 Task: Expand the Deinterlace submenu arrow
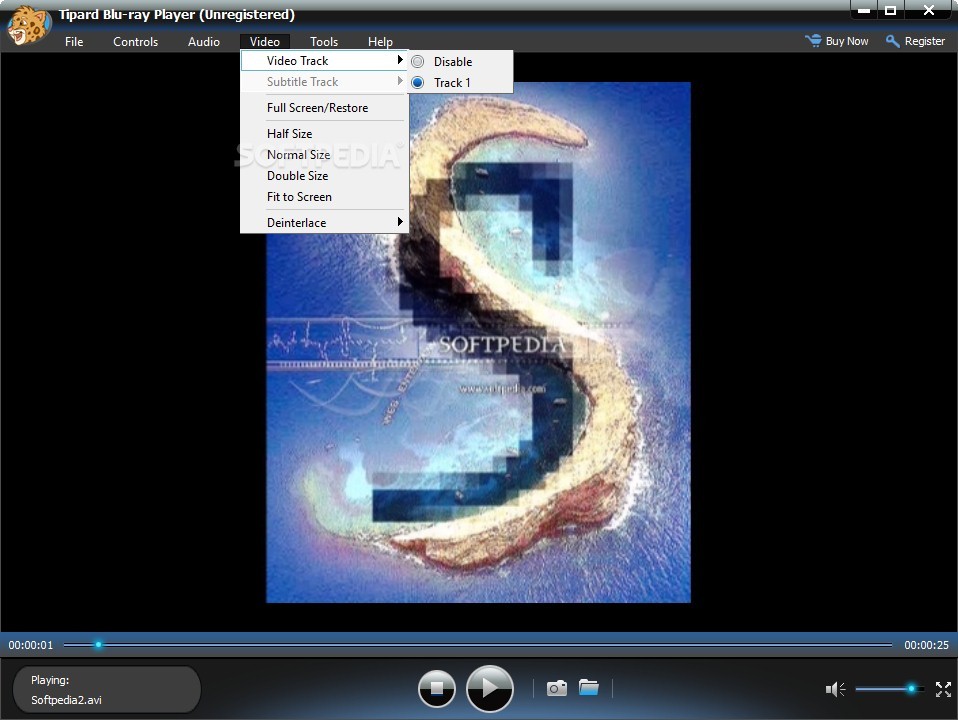click(x=400, y=222)
